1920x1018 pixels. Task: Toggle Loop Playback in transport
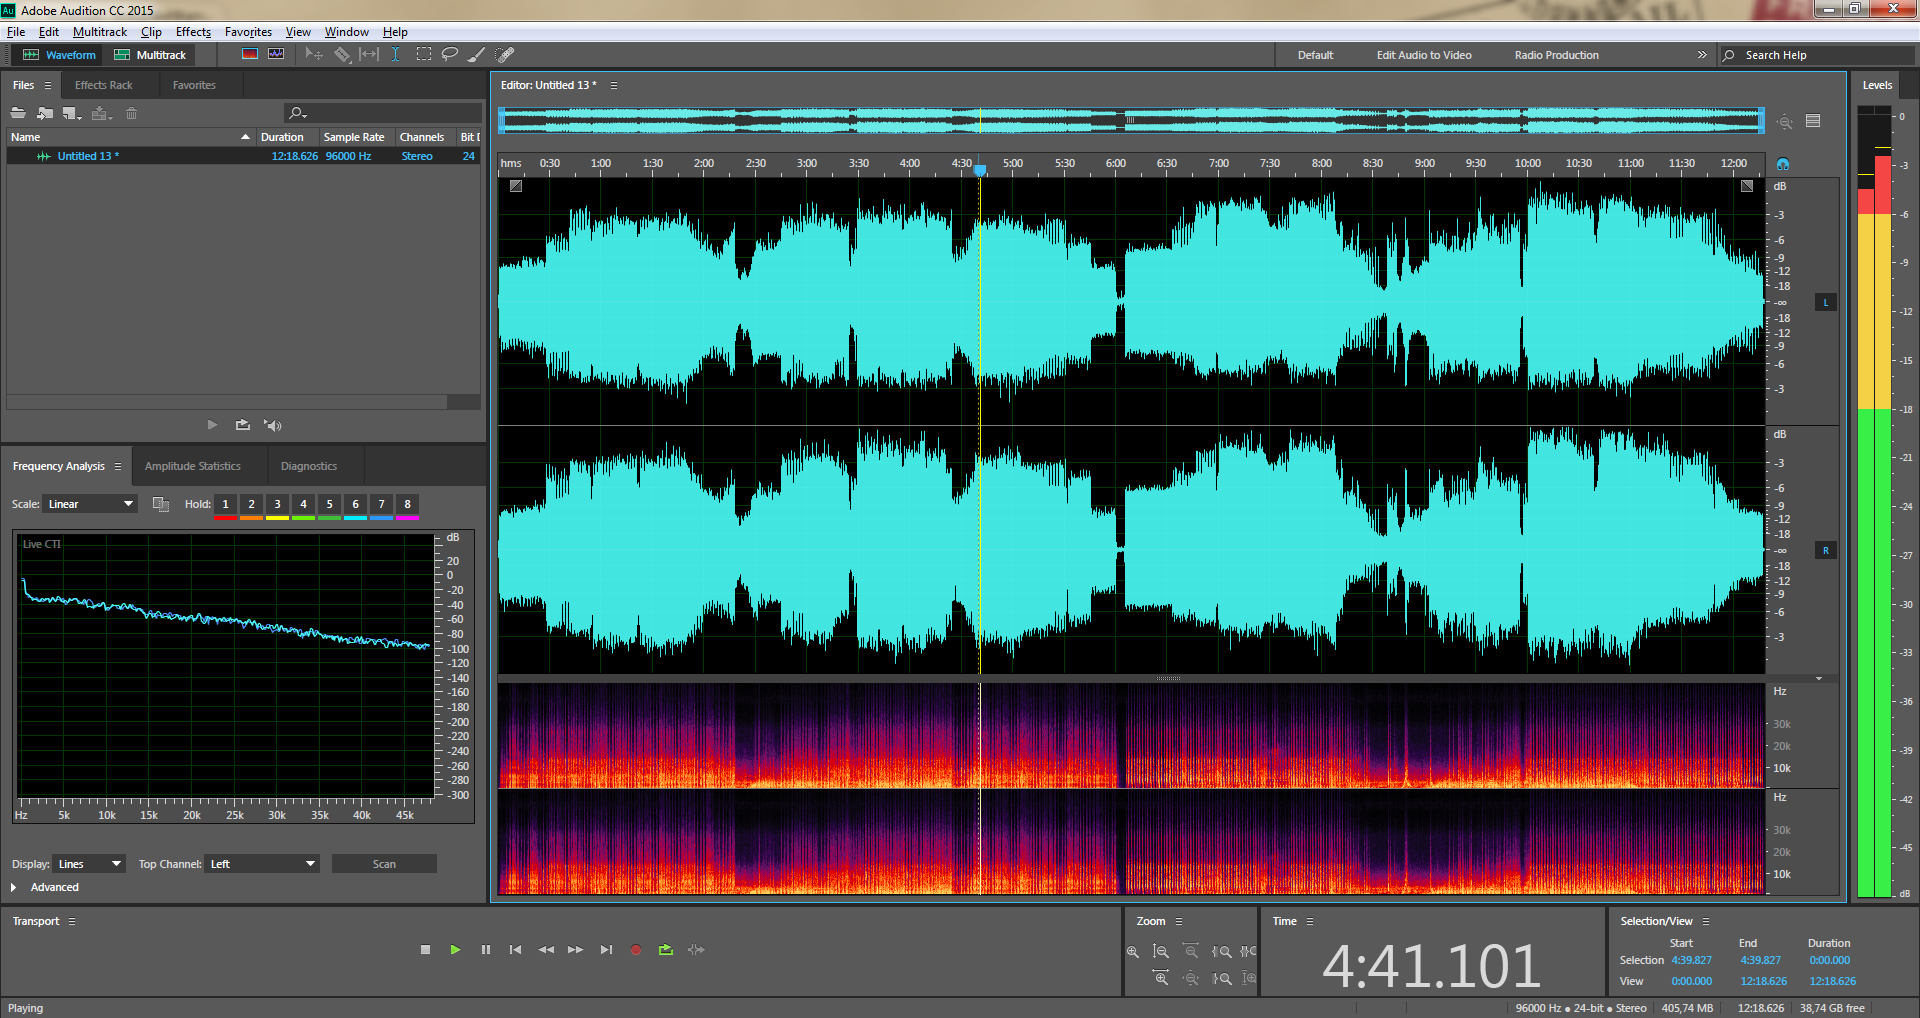(x=666, y=950)
